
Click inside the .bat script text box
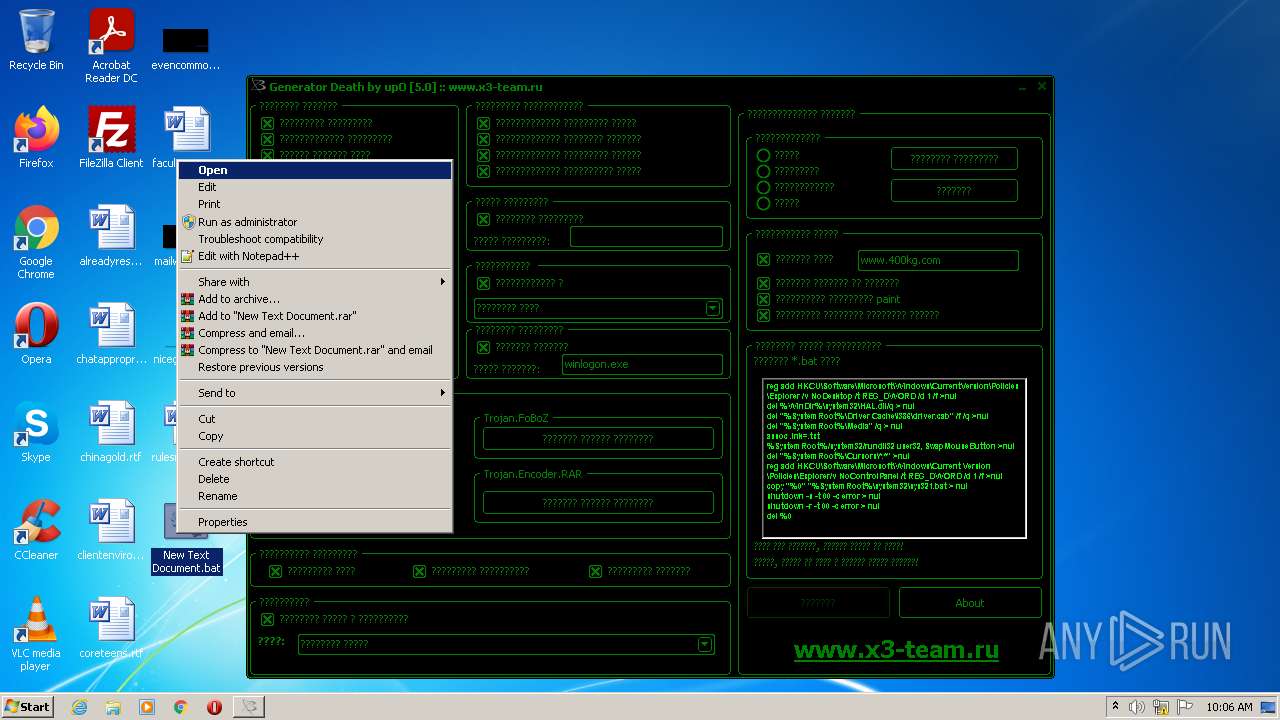pos(894,458)
